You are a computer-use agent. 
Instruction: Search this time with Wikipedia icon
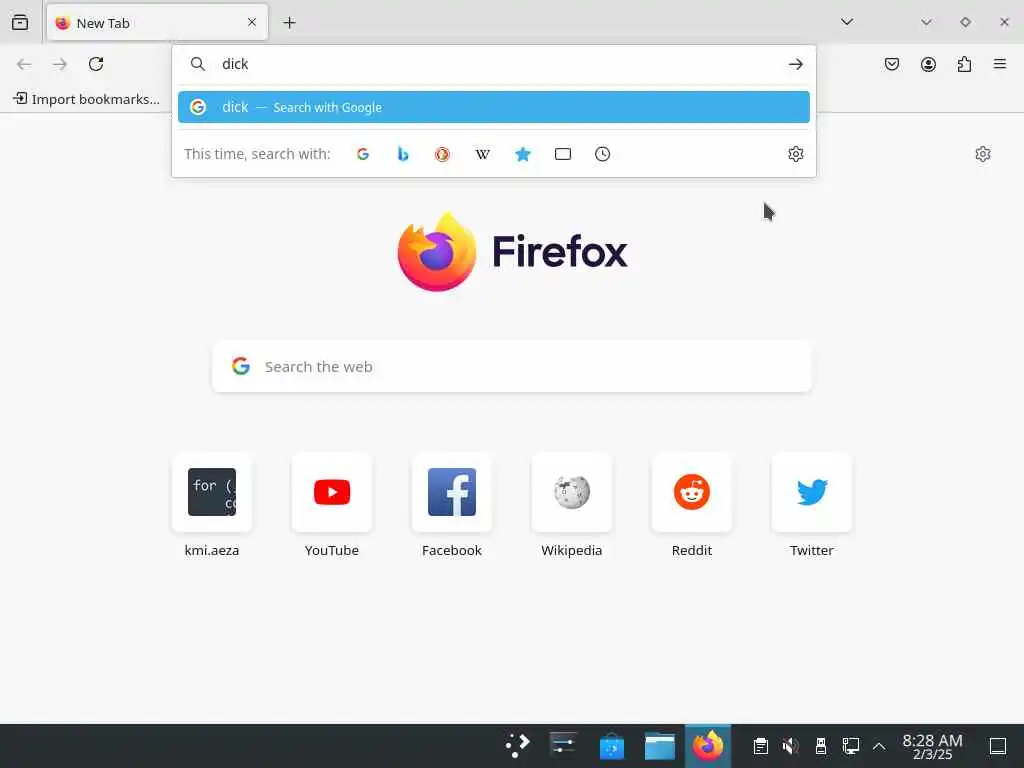tap(483, 154)
